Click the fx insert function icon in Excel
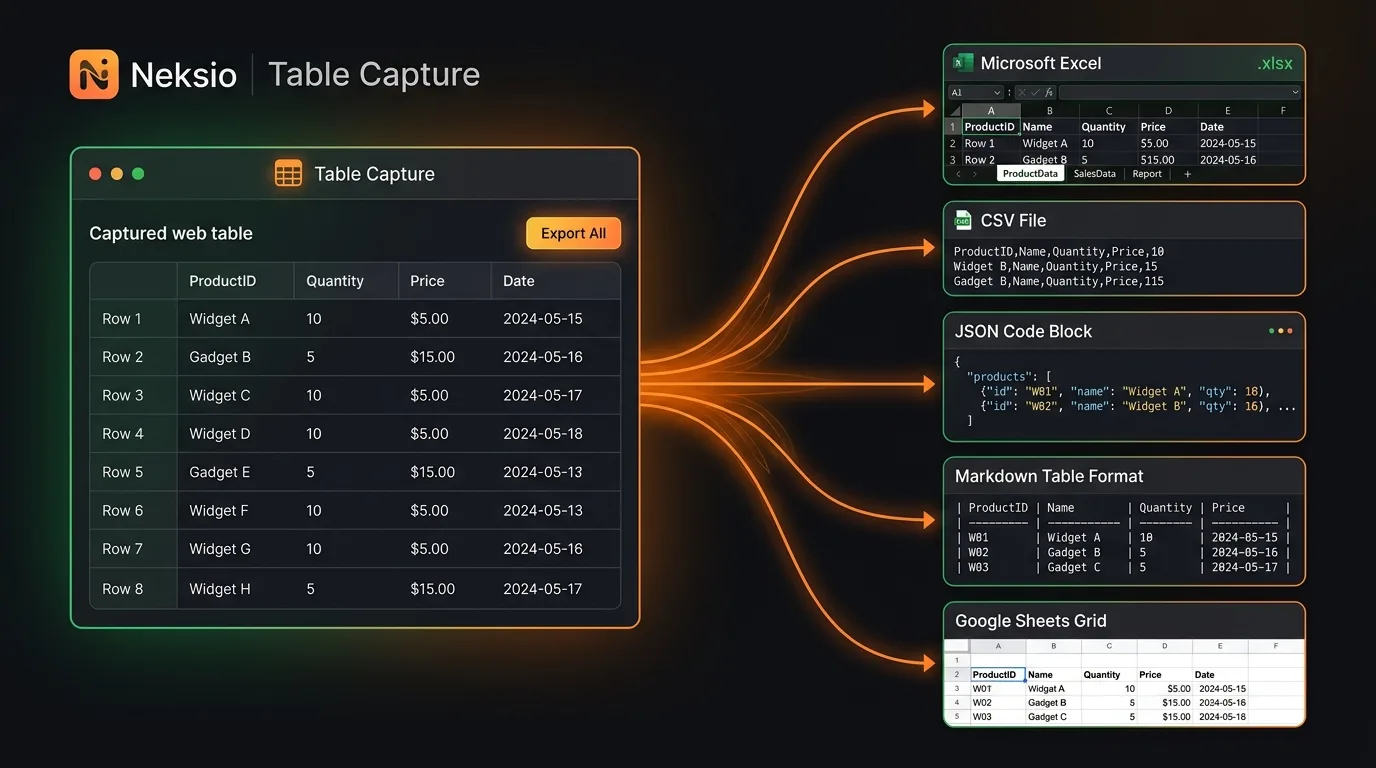The width and height of the screenshot is (1376, 768). [1049, 92]
